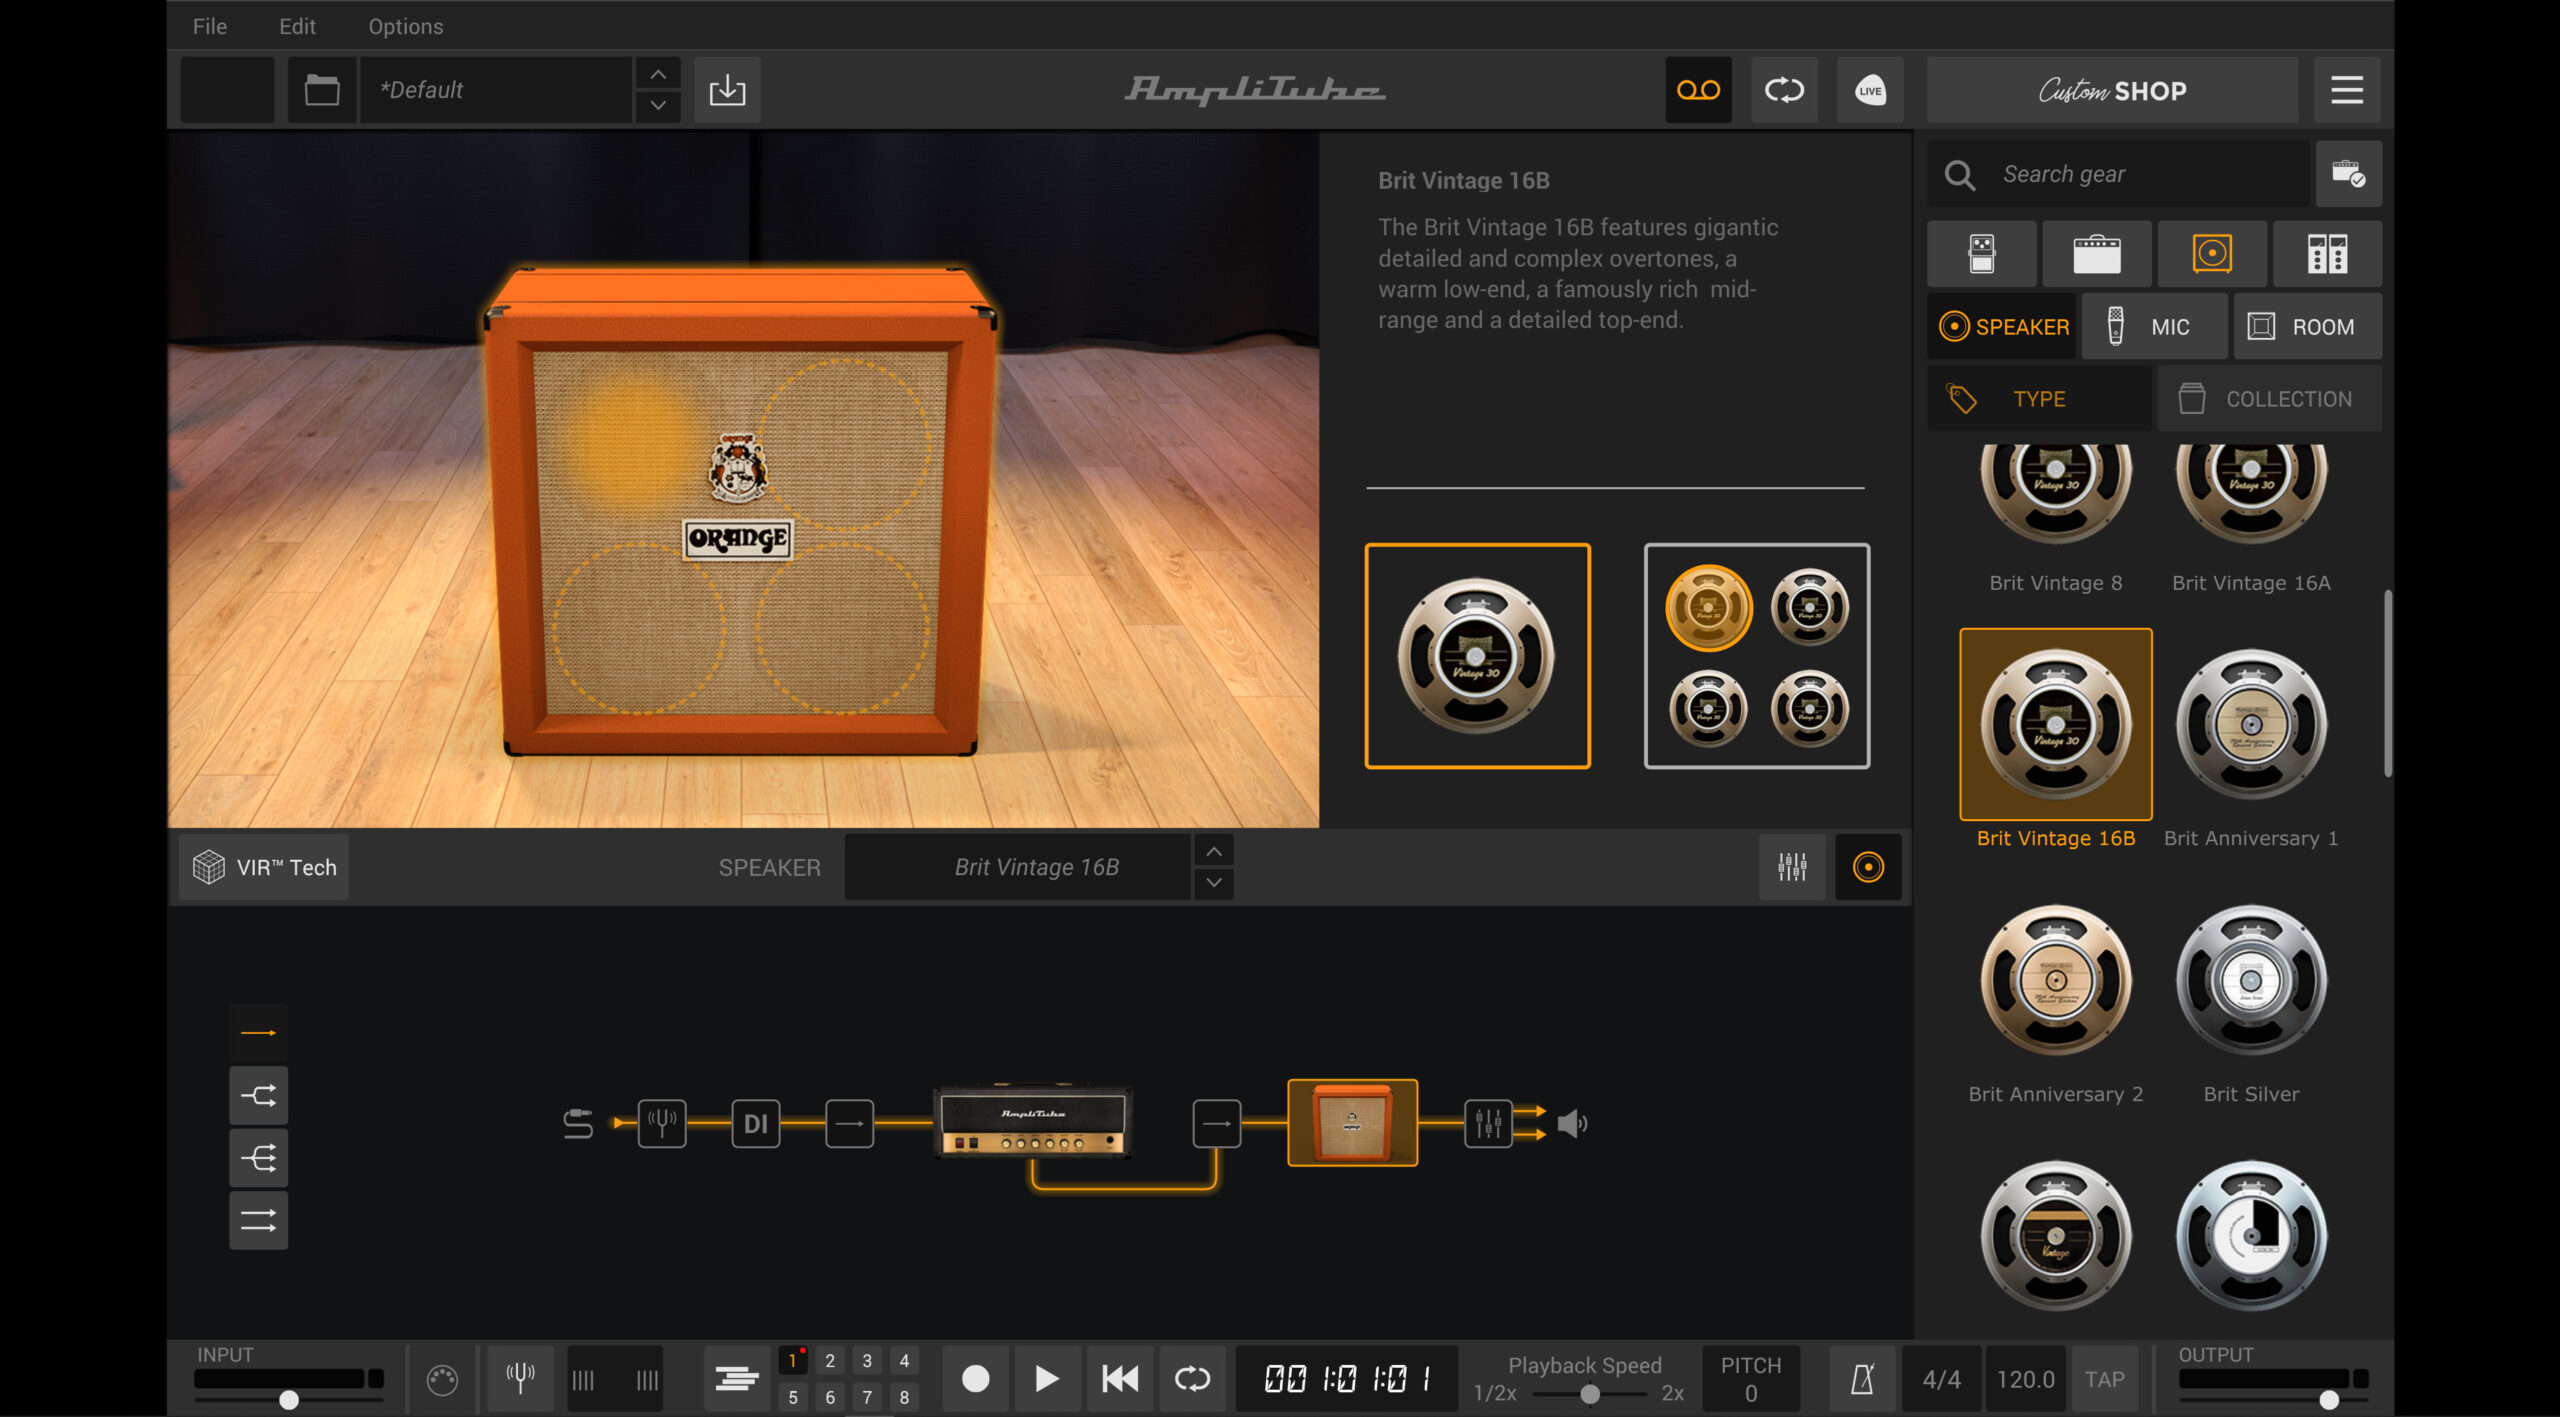This screenshot has height=1417, width=2560.
Task: Open Live mode pick icon
Action: pyautogui.click(x=1870, y=90)
